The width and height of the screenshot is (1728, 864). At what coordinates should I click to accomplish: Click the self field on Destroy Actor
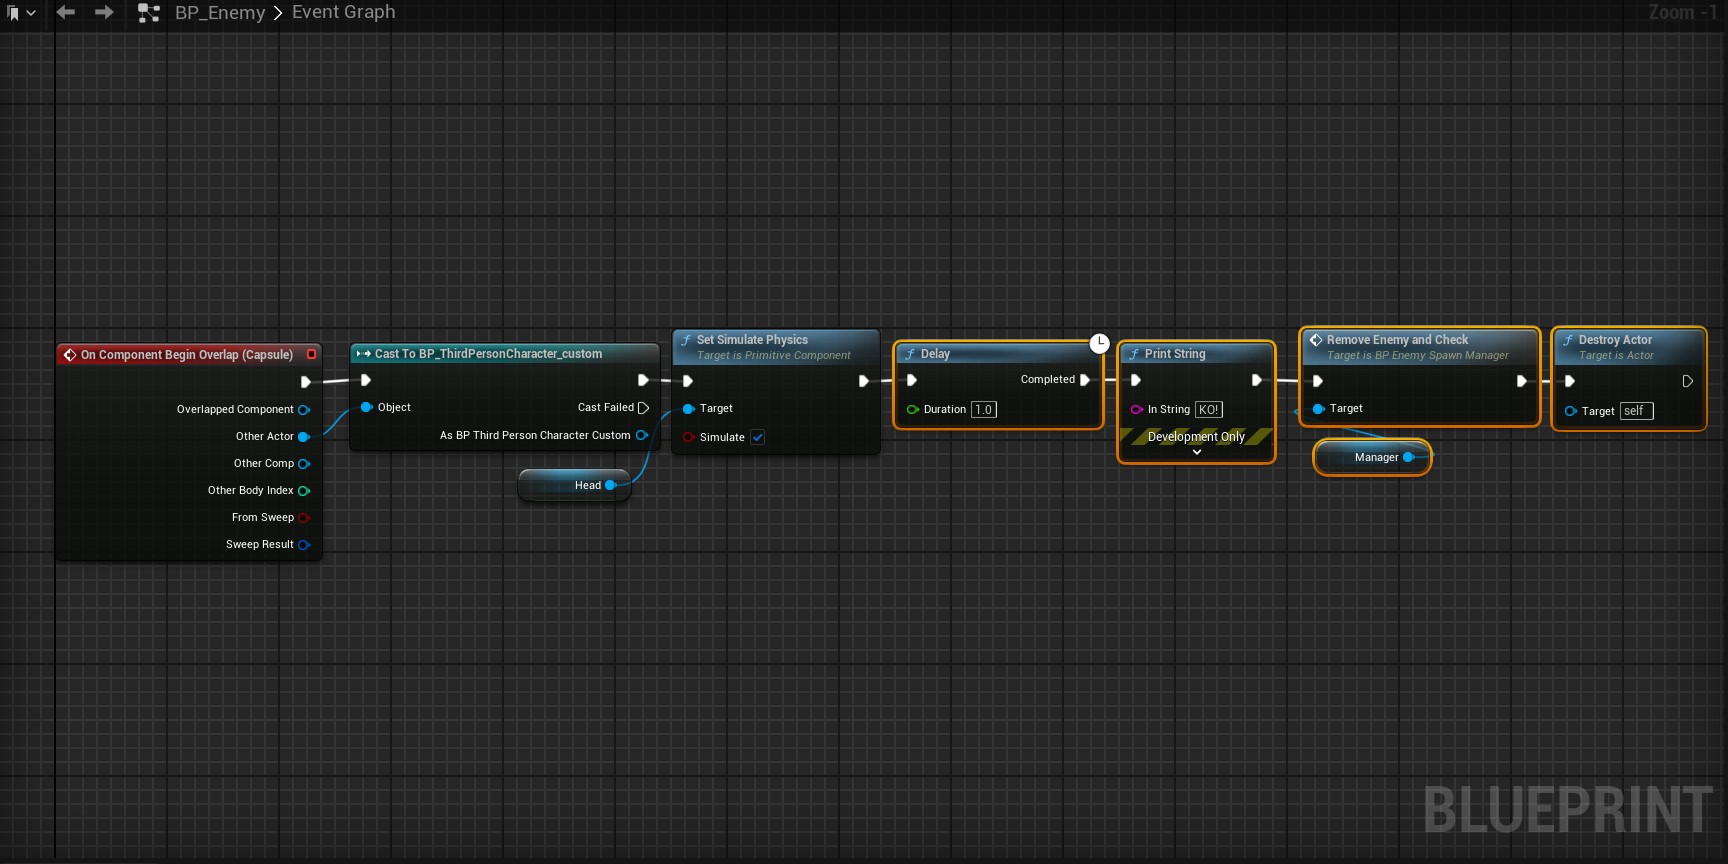click(1637, 411)
